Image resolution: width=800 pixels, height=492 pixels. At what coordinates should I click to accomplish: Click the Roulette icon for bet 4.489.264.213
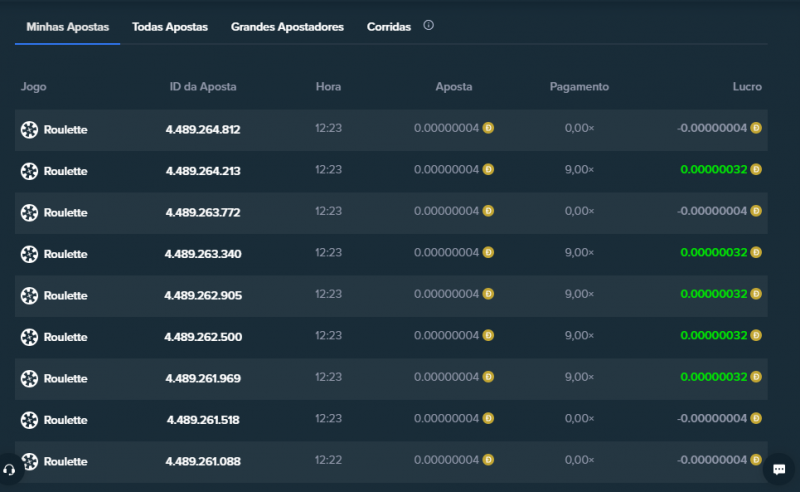click(29, 171)
